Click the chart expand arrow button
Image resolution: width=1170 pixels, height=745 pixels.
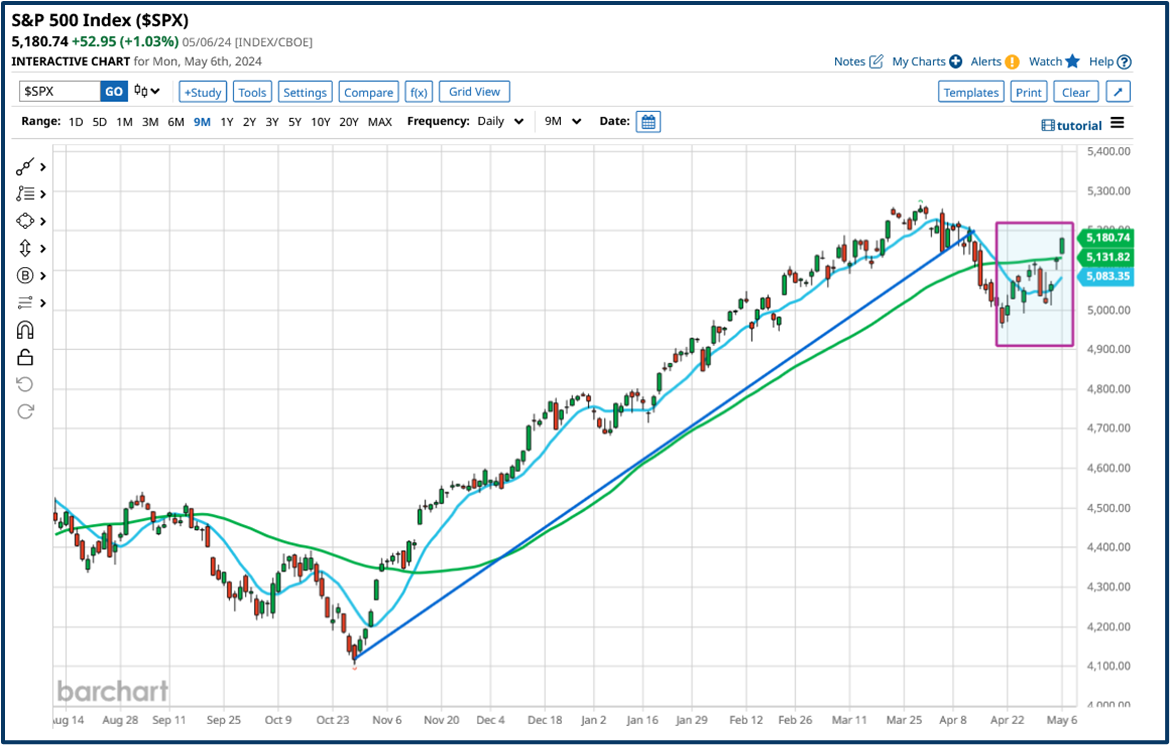tap(1118, 91)
